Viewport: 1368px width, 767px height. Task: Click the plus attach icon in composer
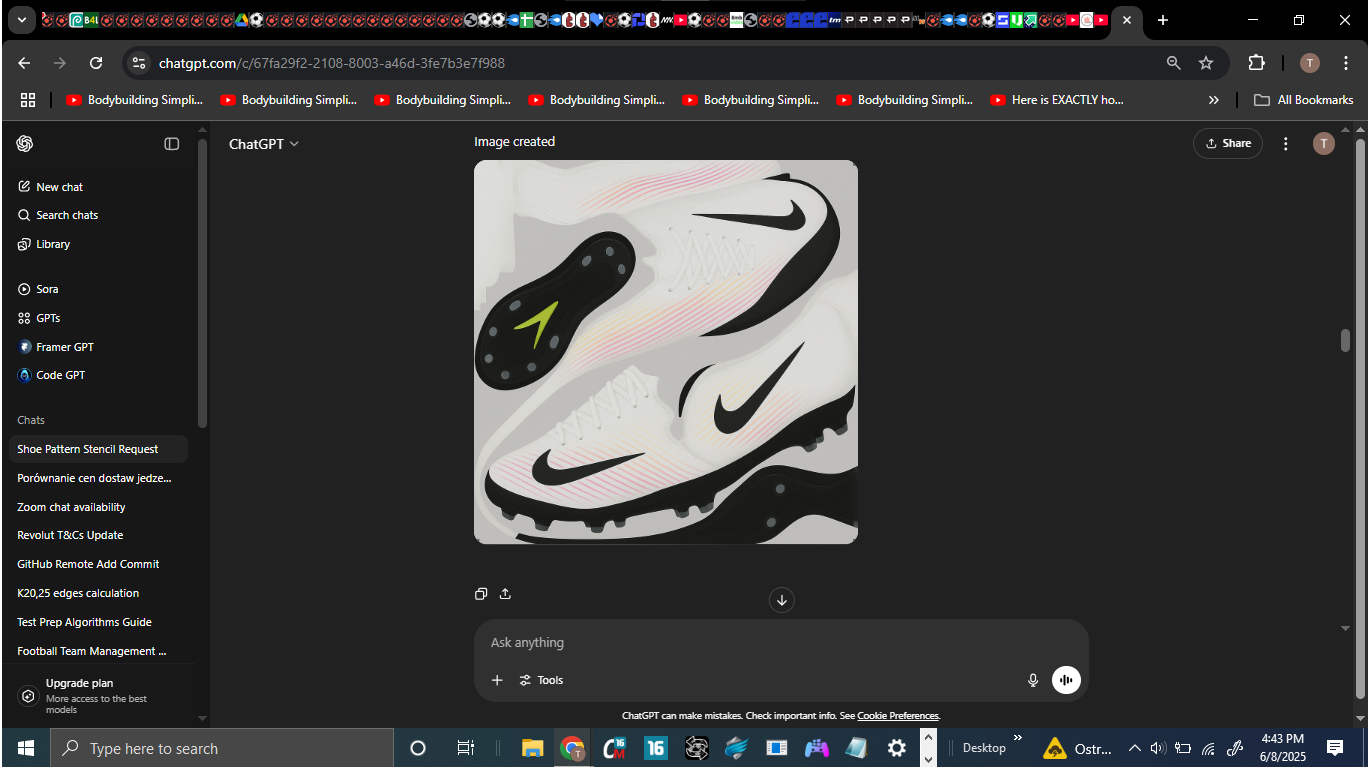497,681
